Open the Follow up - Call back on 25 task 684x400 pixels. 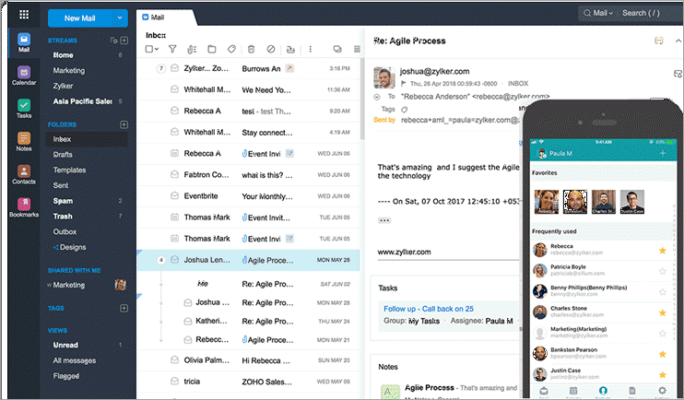428,309
